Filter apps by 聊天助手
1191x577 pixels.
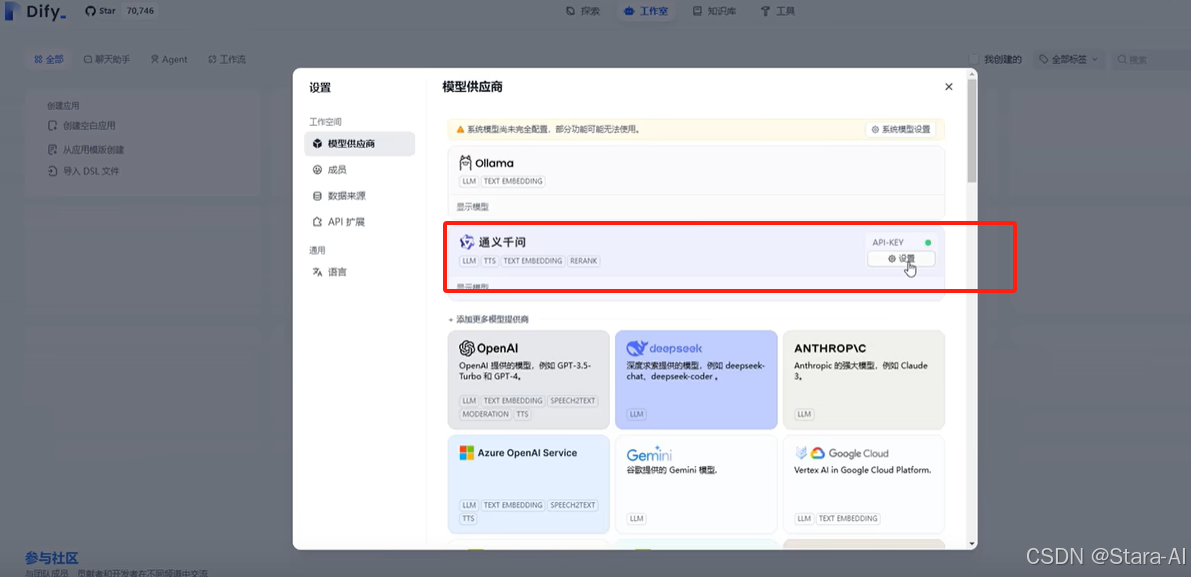pos(107,59)
